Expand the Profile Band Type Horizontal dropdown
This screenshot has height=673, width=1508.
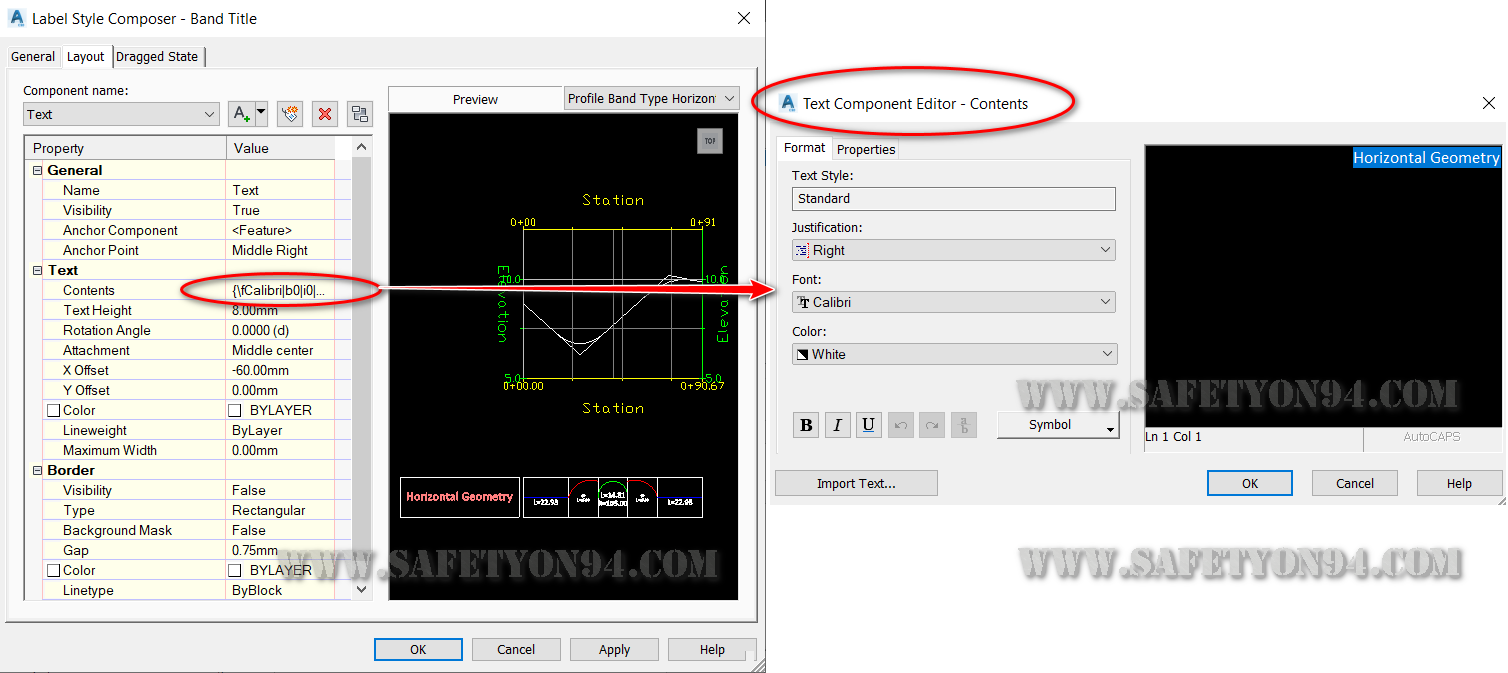pyautogui.click(x=650, y=98)
